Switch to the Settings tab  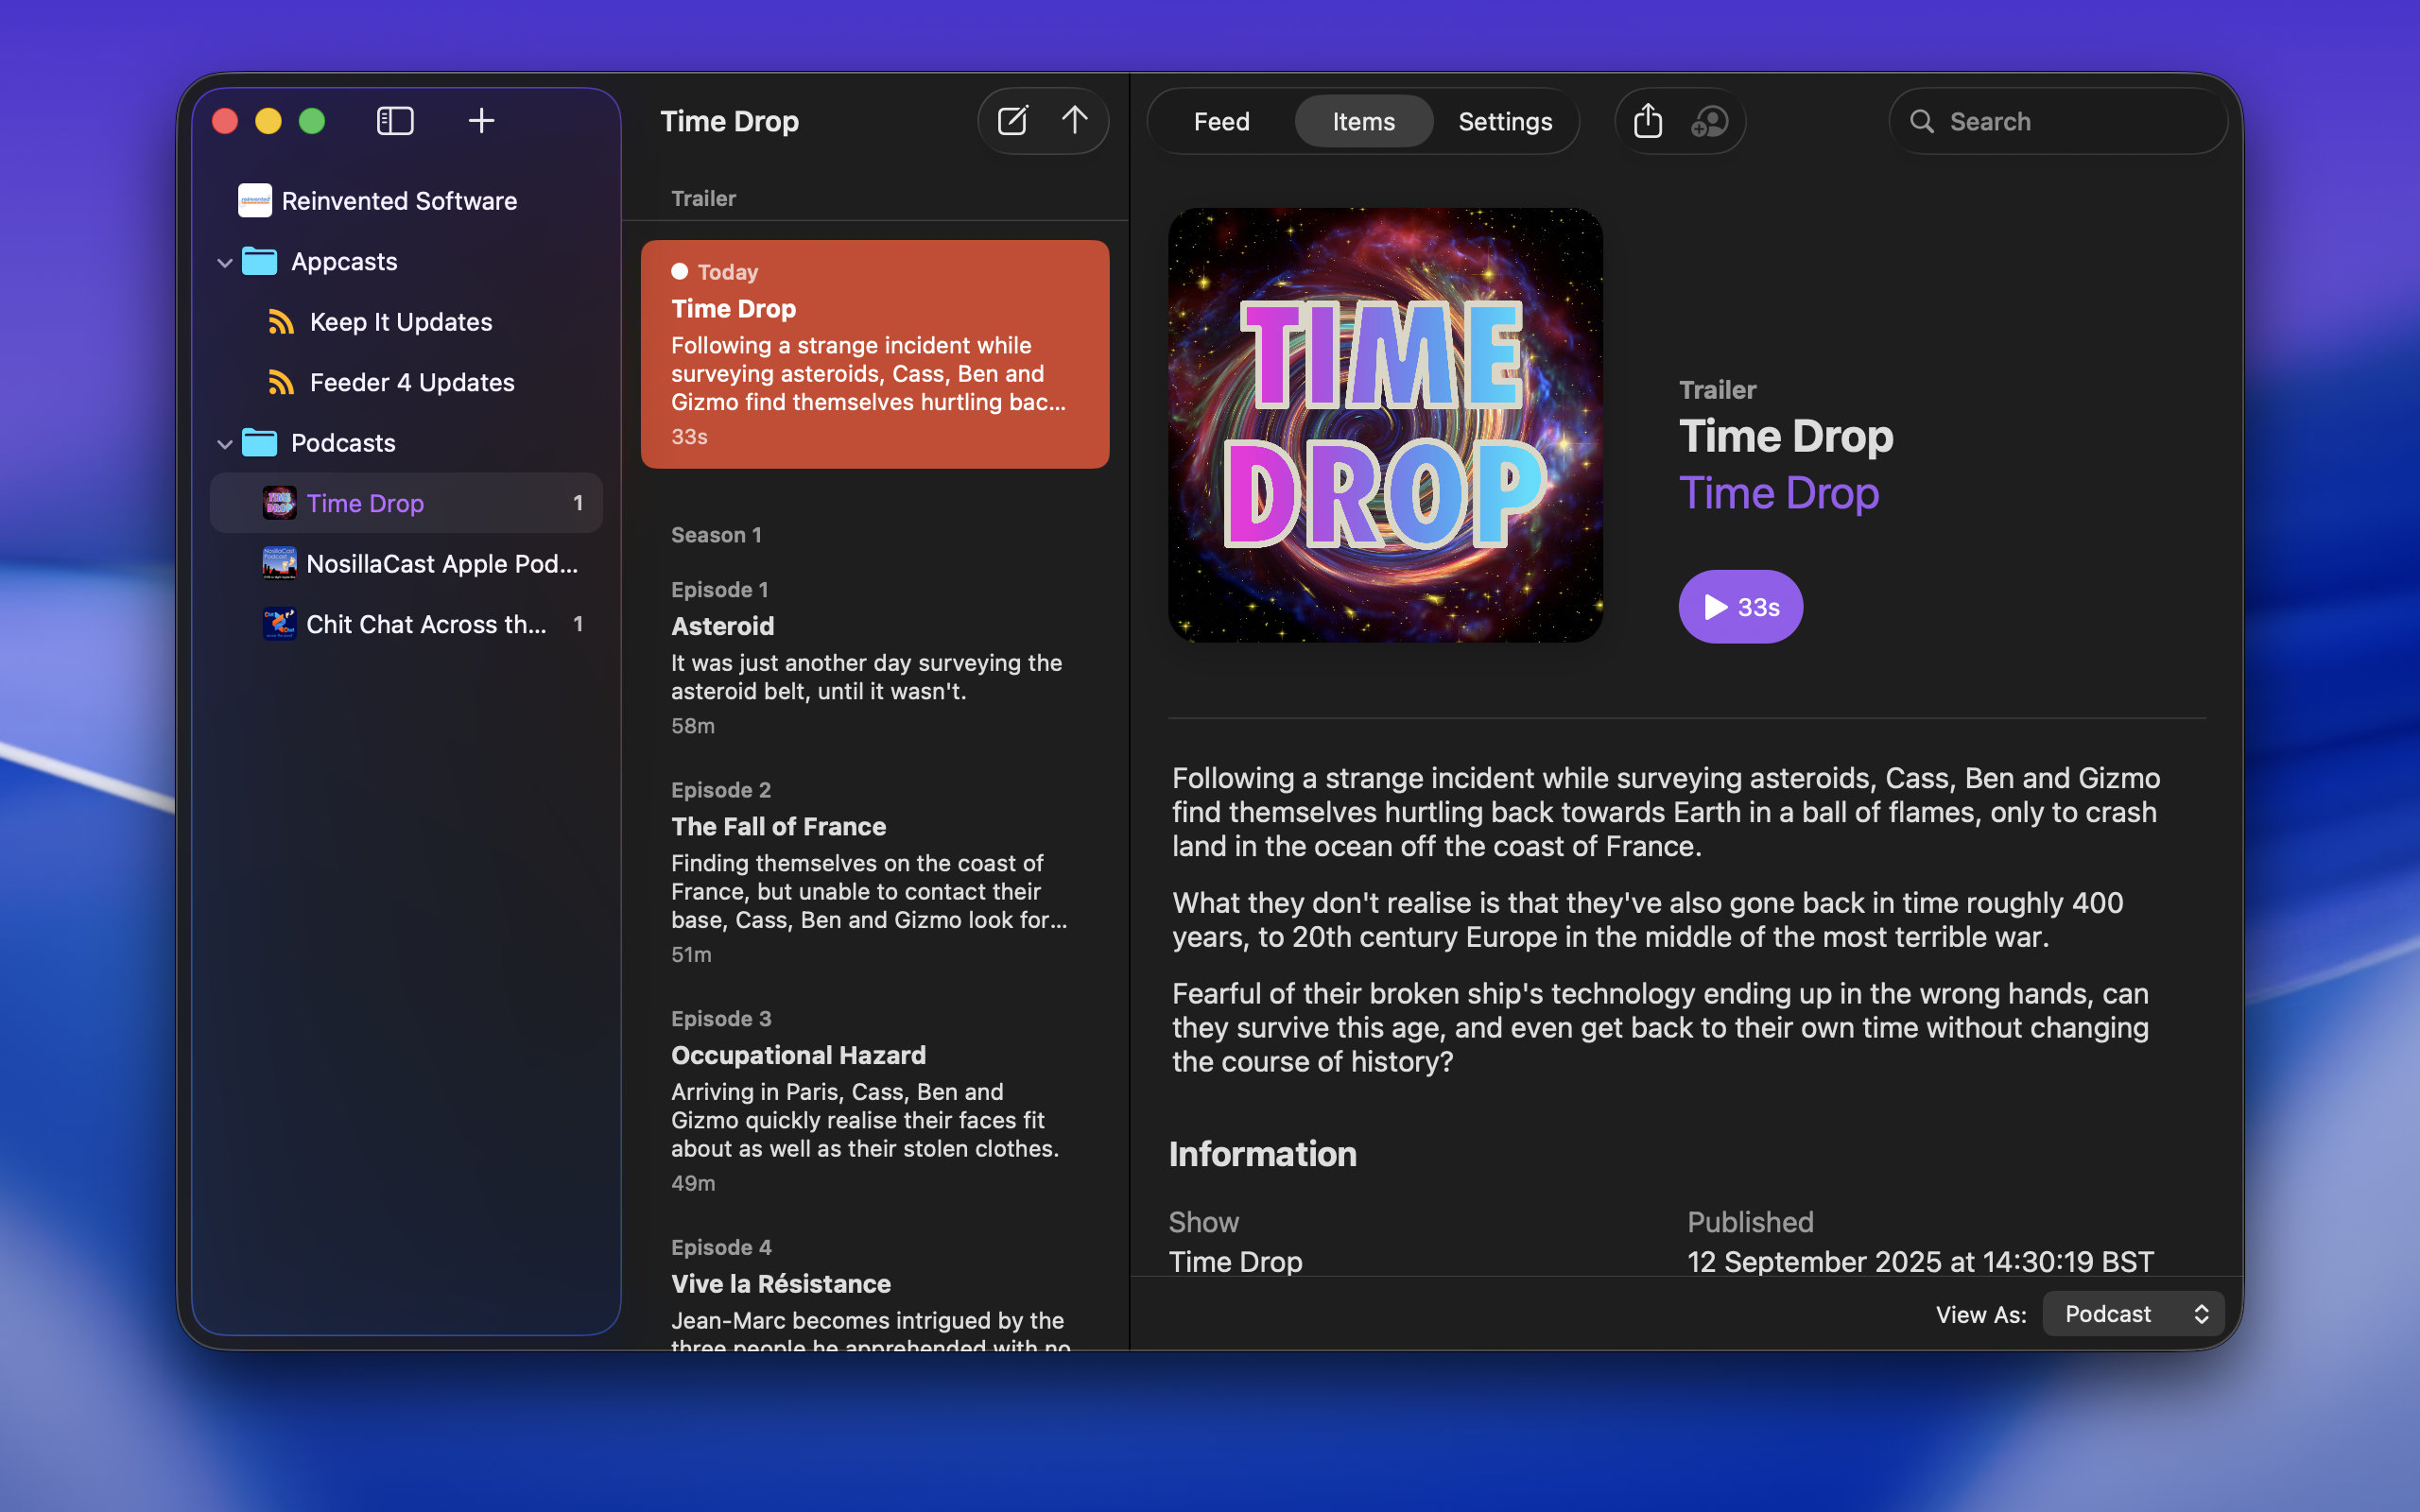click(1504, 121)
